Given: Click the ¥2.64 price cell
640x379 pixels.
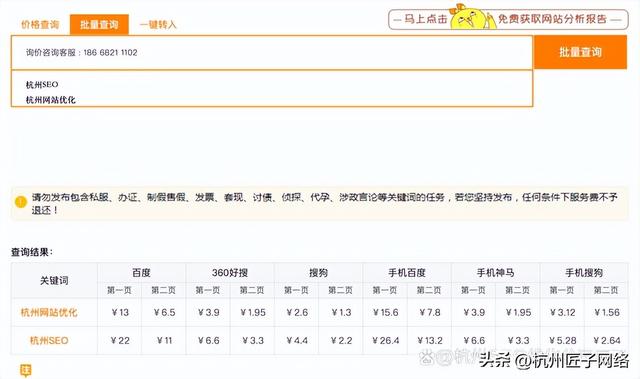Looking at the screenshot, I should (607, 340).
